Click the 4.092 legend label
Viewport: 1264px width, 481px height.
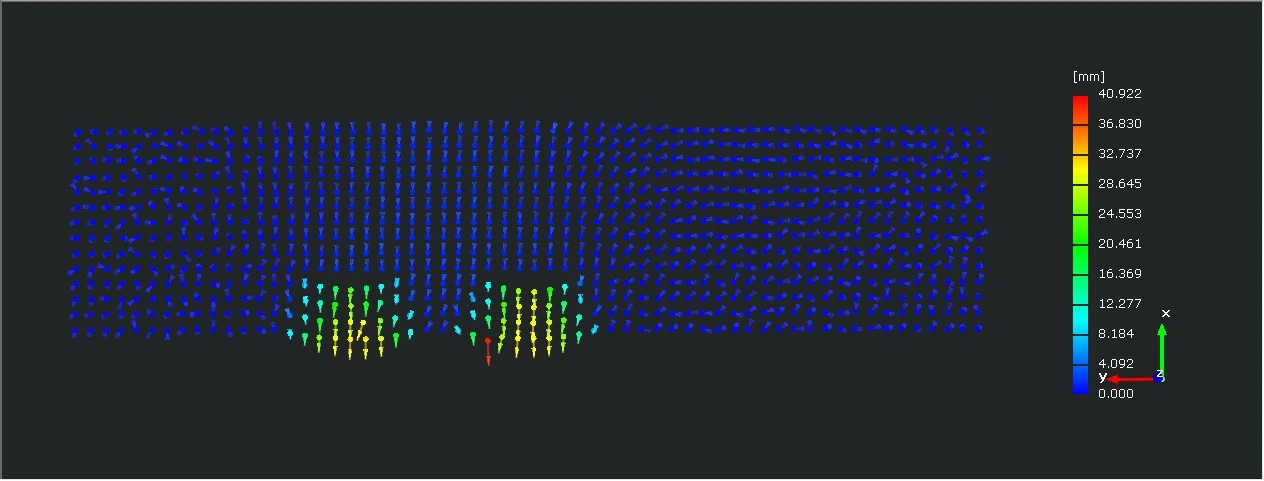click(x=1117, y=364)
